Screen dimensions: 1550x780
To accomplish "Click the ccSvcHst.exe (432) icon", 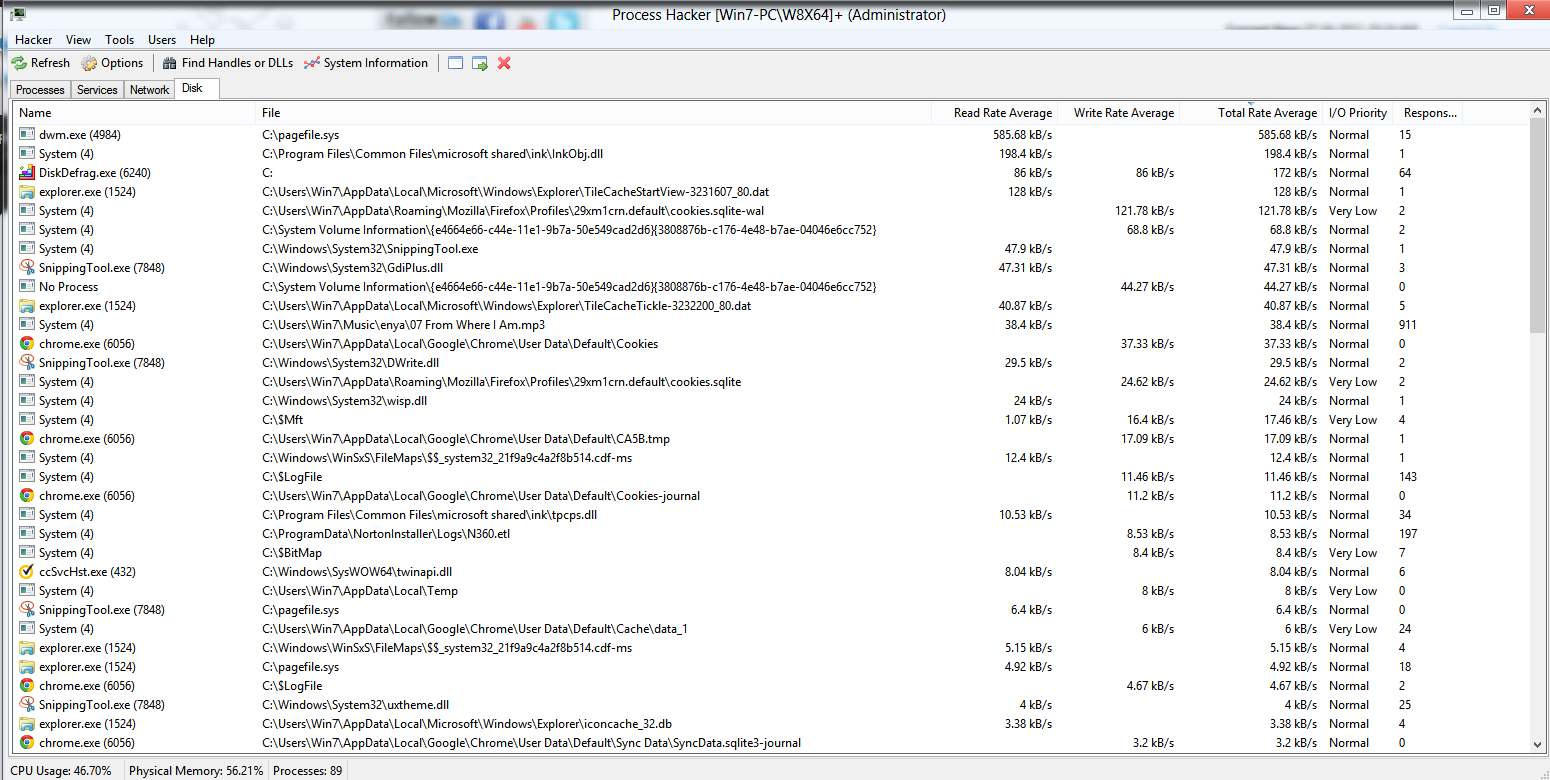I will point(27,572).
